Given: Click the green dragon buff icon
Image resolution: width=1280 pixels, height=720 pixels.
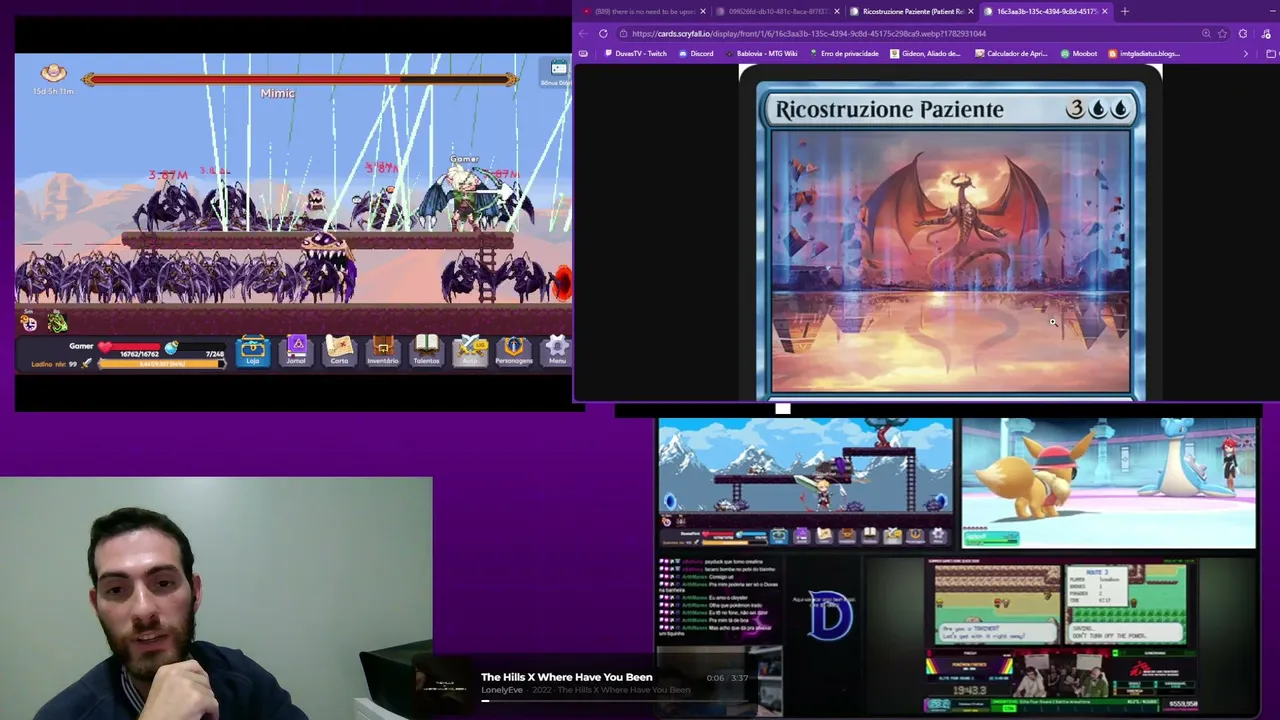Looking at the screenshot, I should pyautogui.click(x=58, y=322).
